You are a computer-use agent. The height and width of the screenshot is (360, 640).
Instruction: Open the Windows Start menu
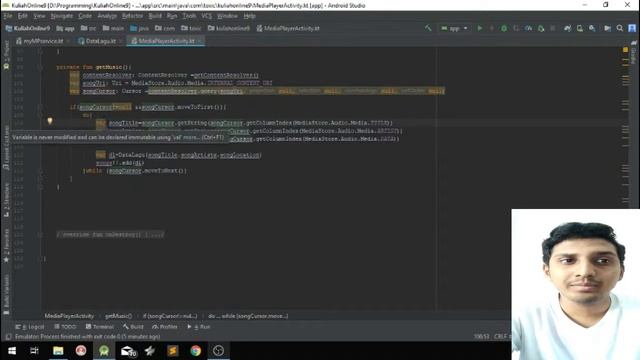pos(12,351)
